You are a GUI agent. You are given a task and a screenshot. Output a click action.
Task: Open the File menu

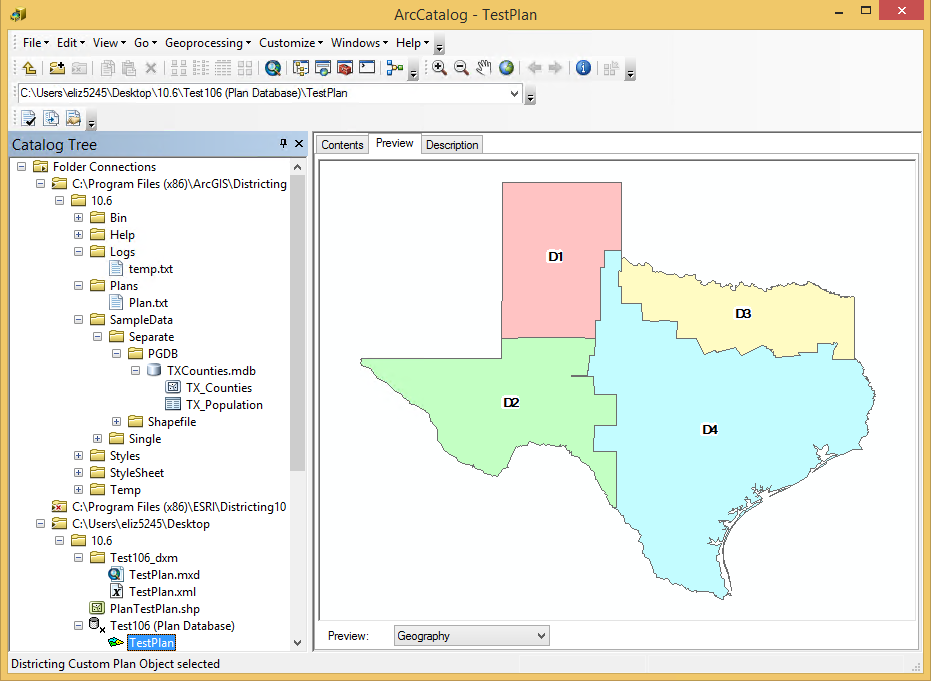click(x=36, y=43)
